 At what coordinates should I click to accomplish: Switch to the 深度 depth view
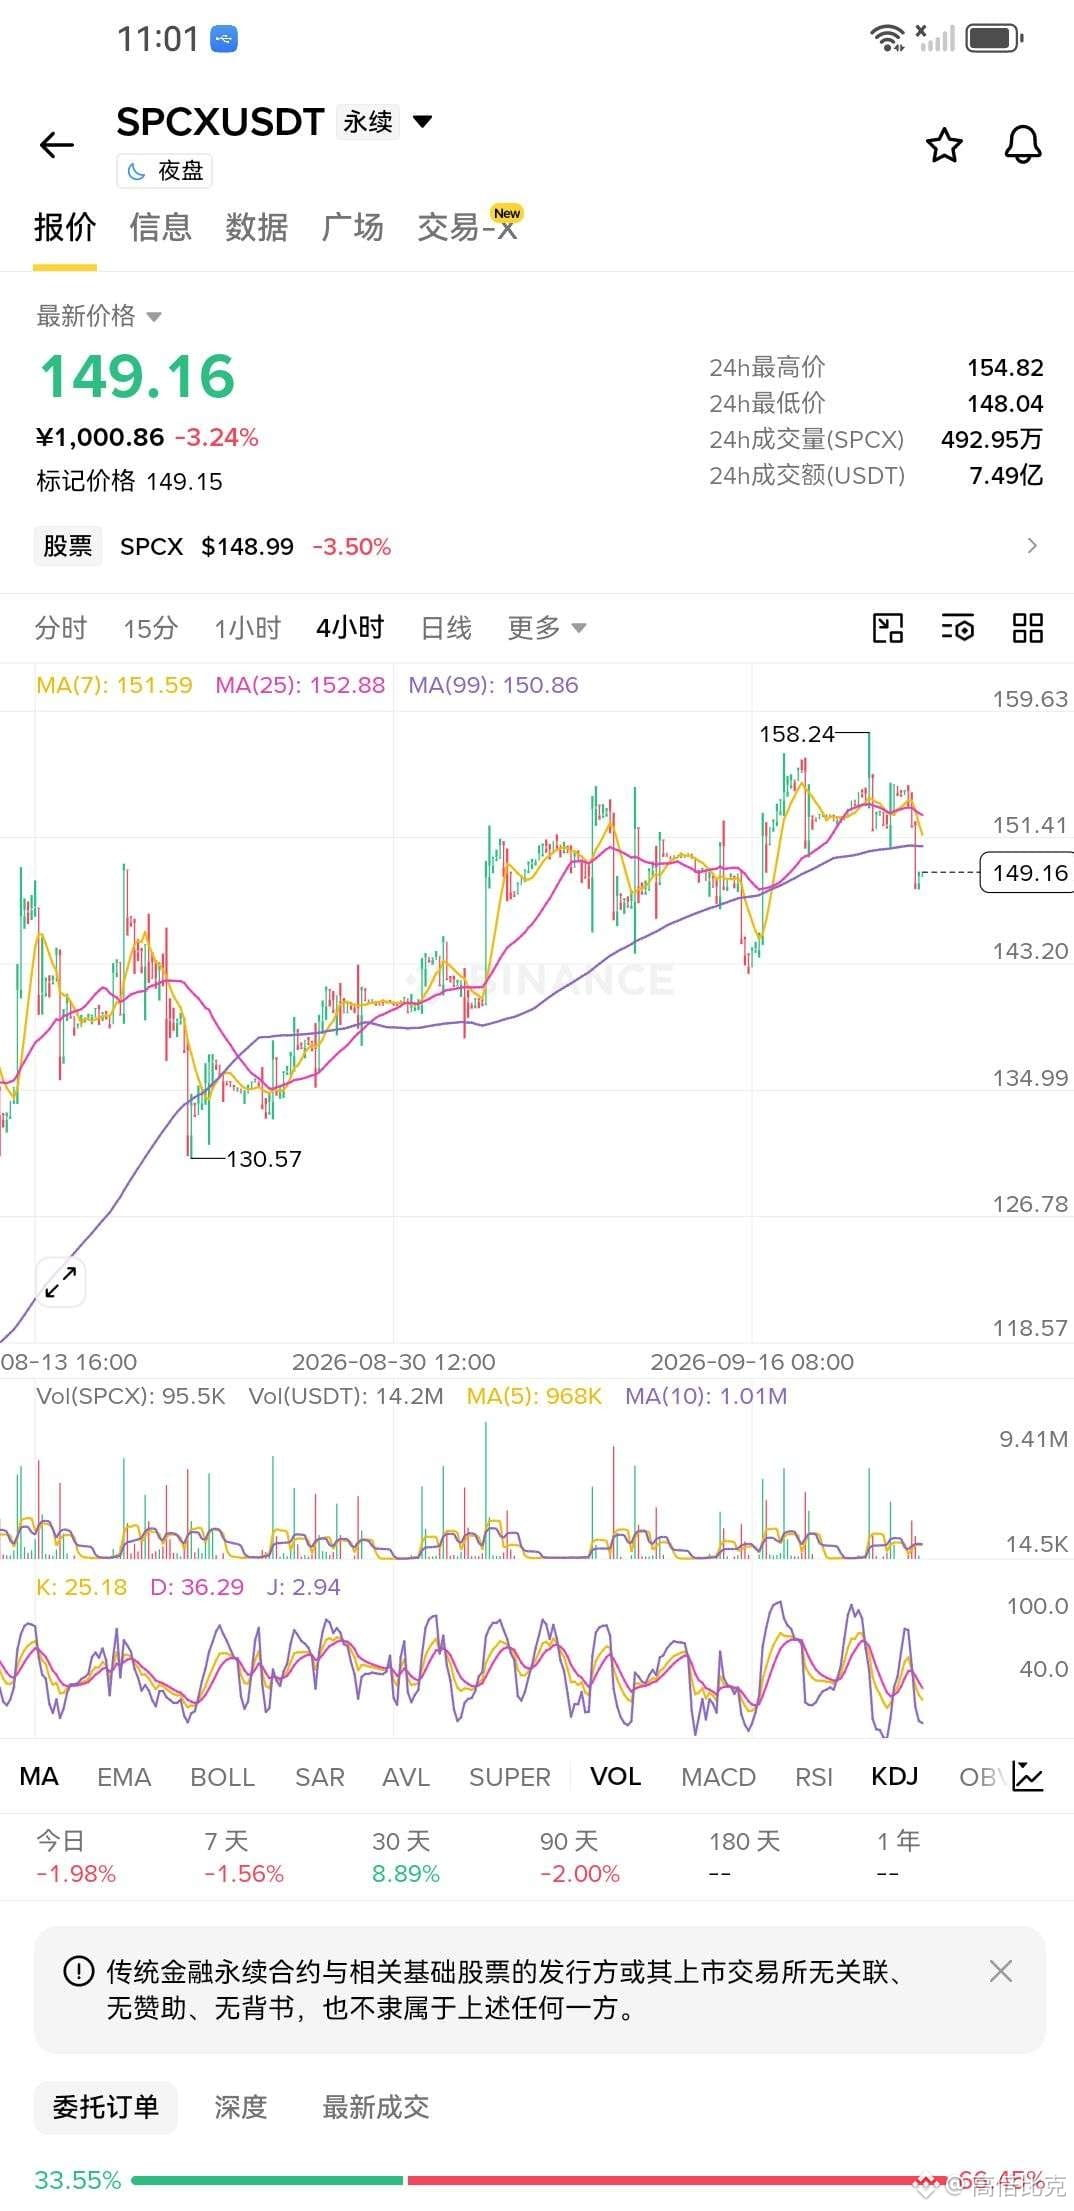click(x=240, y=2107)
